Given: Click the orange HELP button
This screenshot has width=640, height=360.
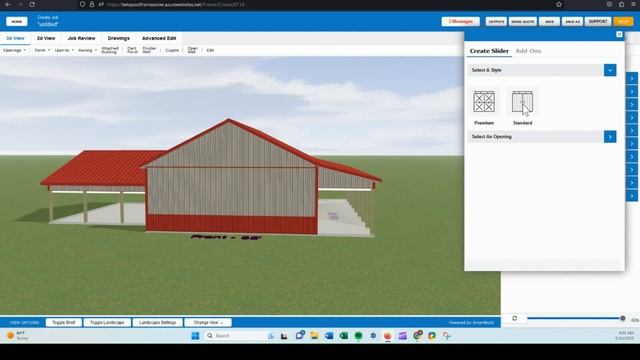Looking at the screenshot, I should tap(623, 21).
